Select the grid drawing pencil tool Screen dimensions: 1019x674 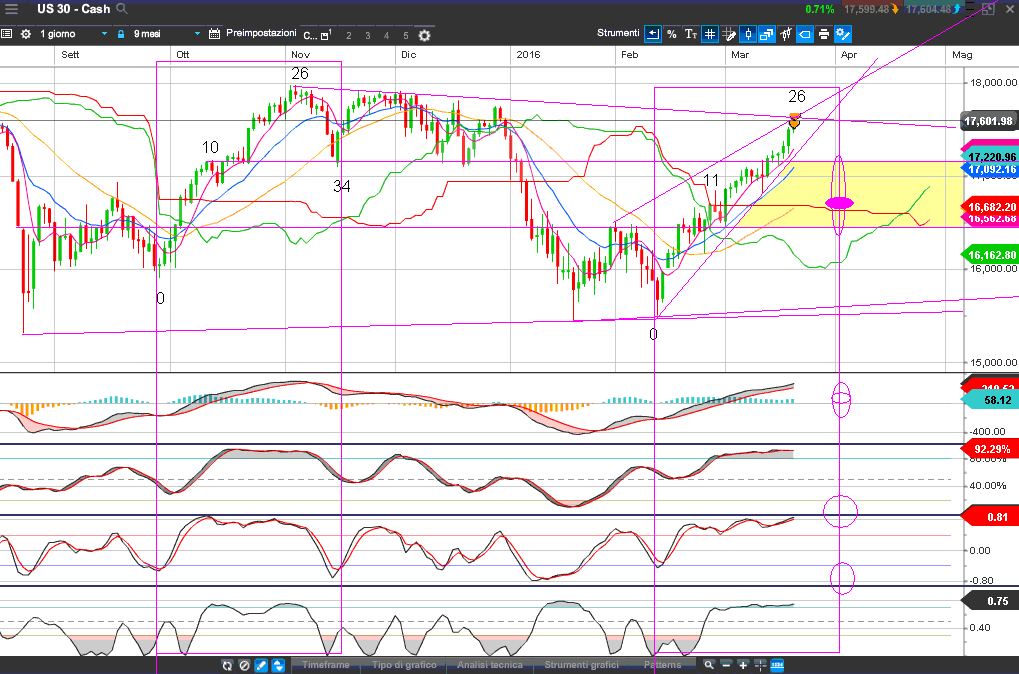coord(729,34)
